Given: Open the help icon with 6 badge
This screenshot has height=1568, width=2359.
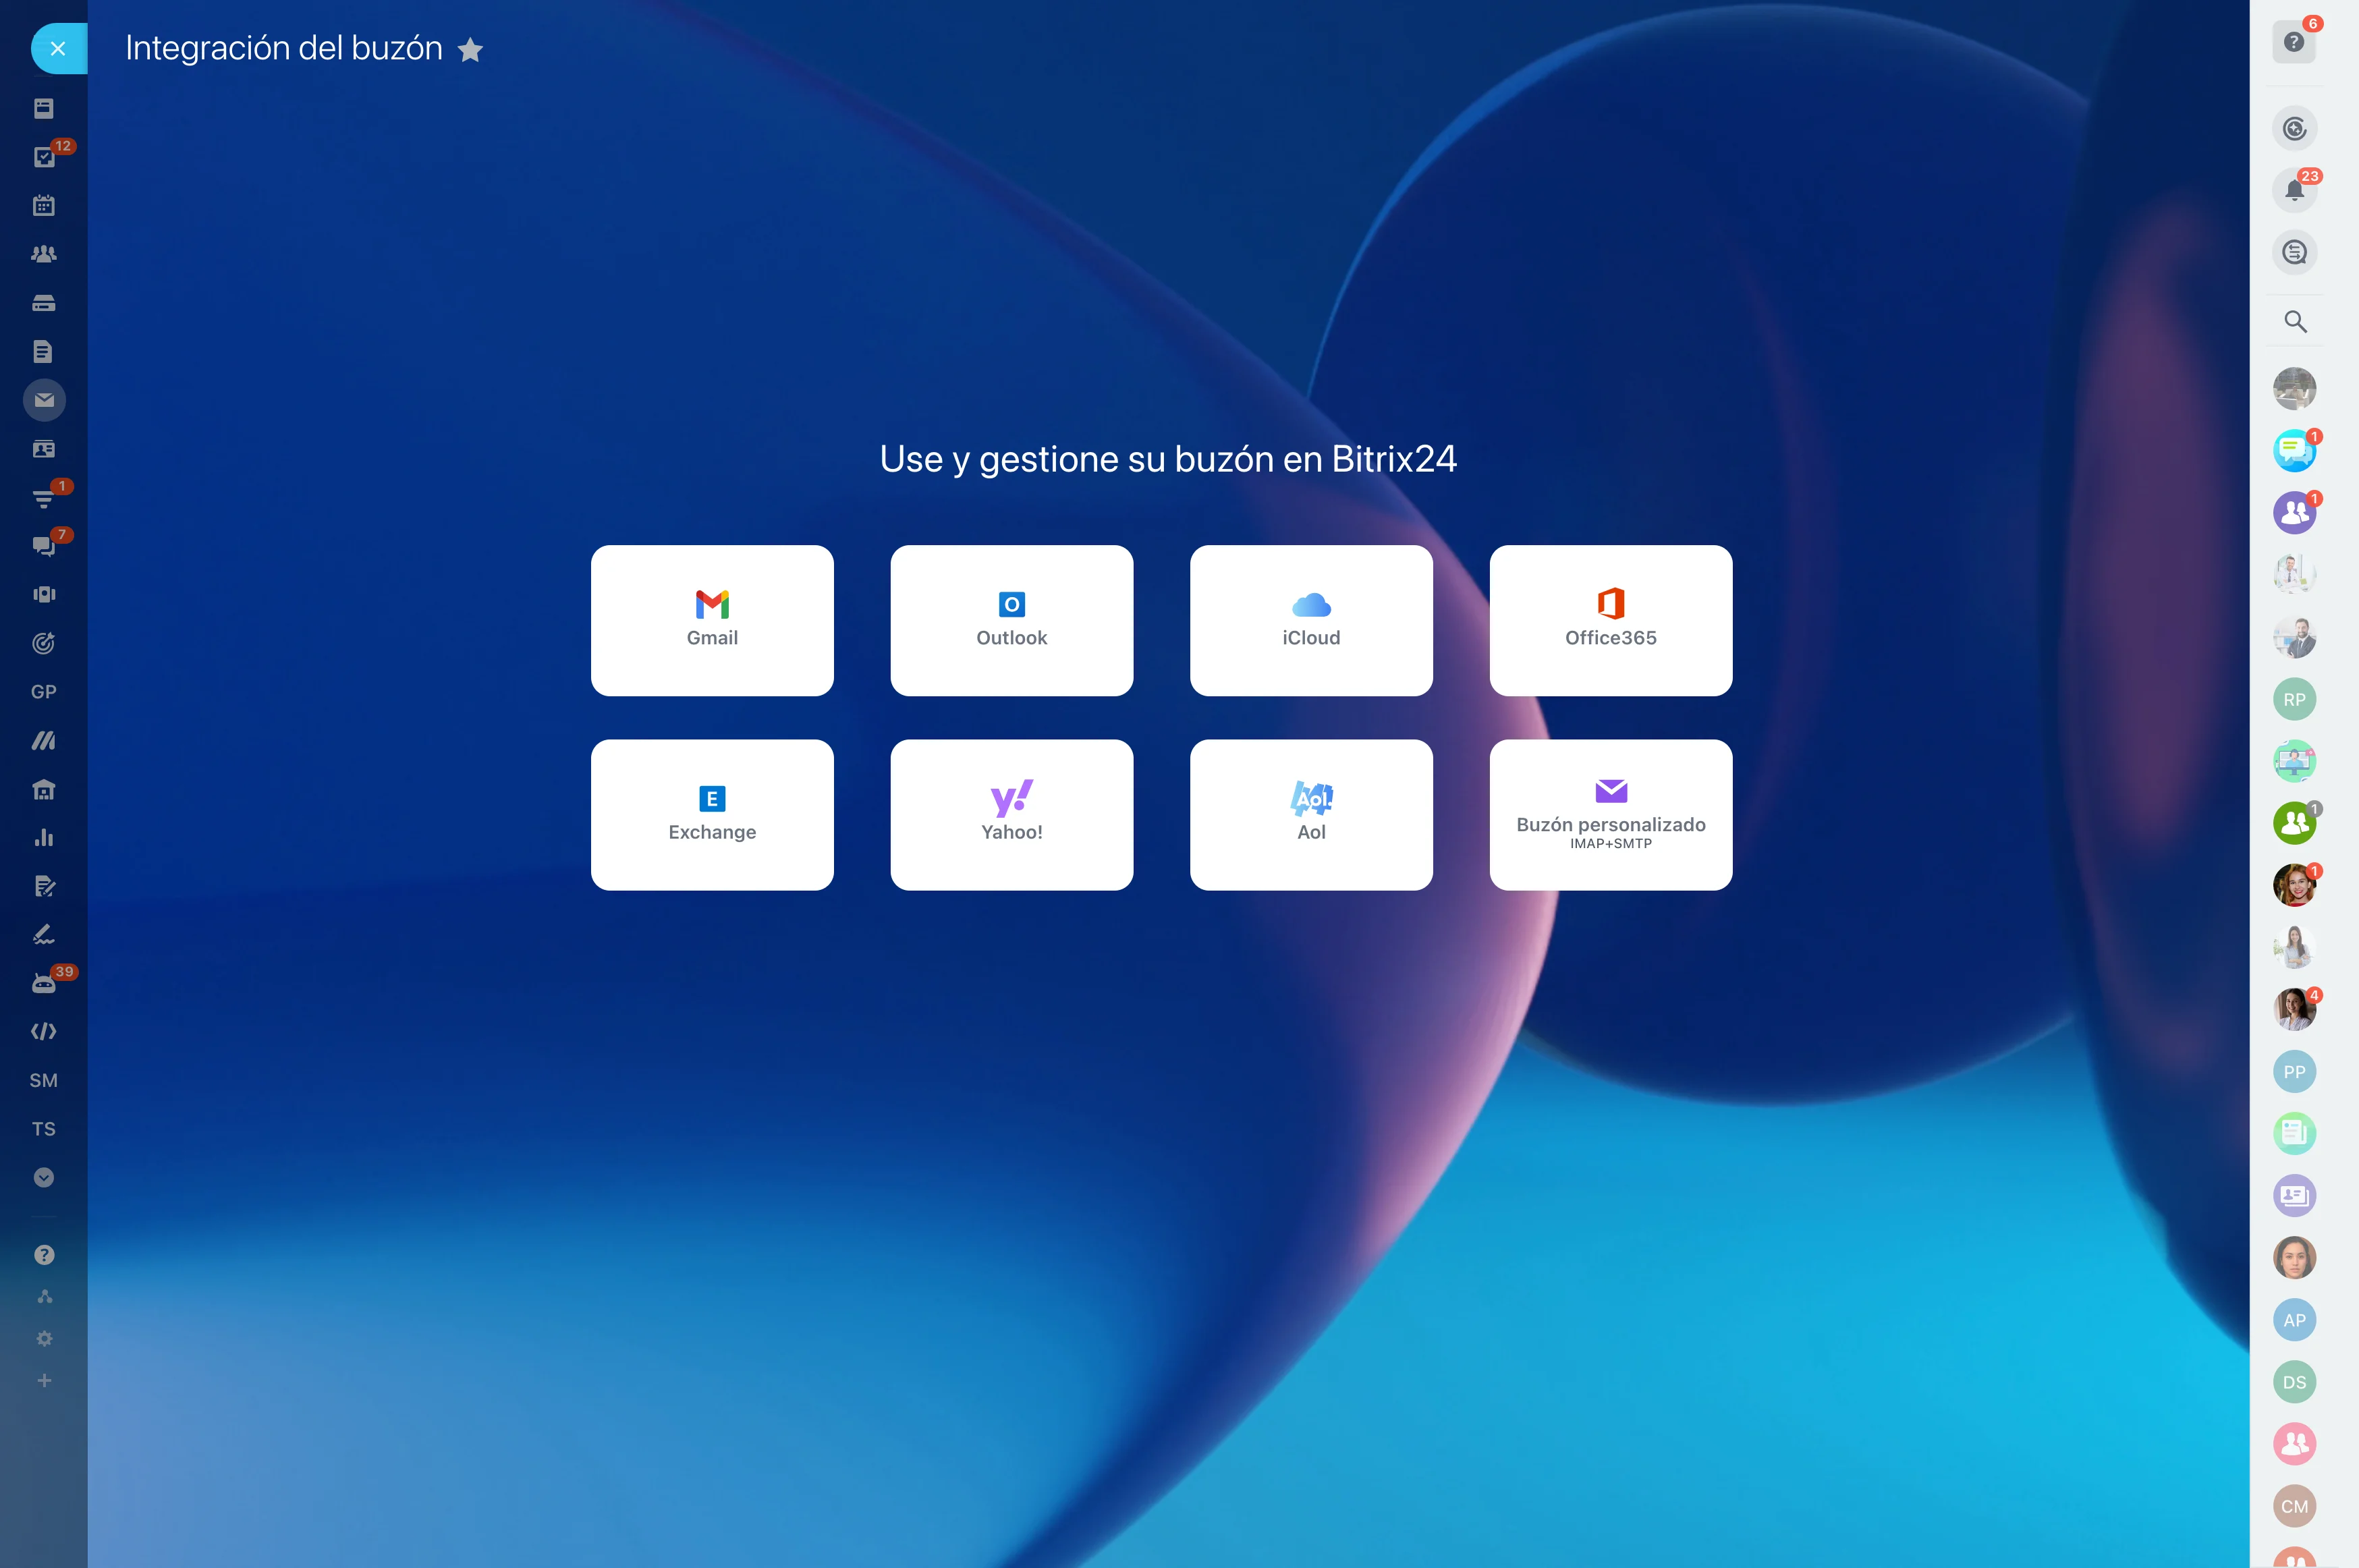Looking at the screenshot, I should point(2294,42).
